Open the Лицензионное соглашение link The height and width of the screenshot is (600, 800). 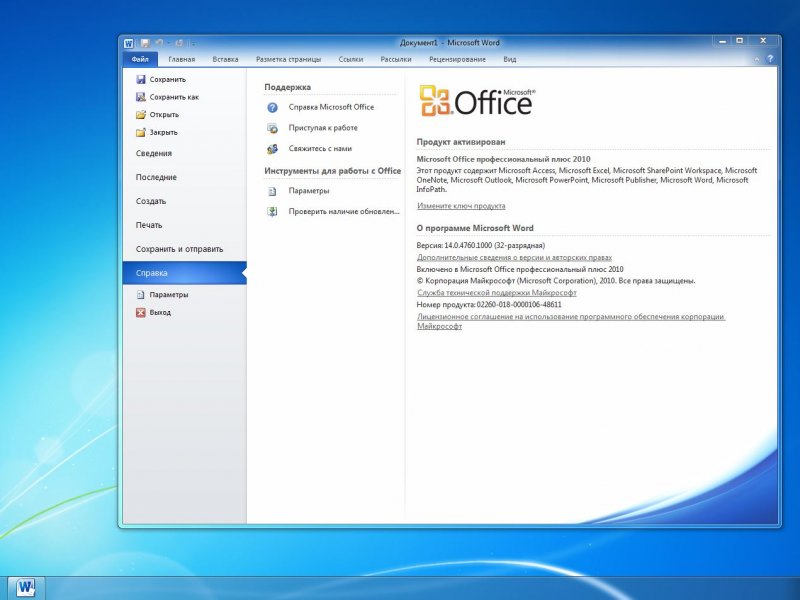[x=571, y=321]
